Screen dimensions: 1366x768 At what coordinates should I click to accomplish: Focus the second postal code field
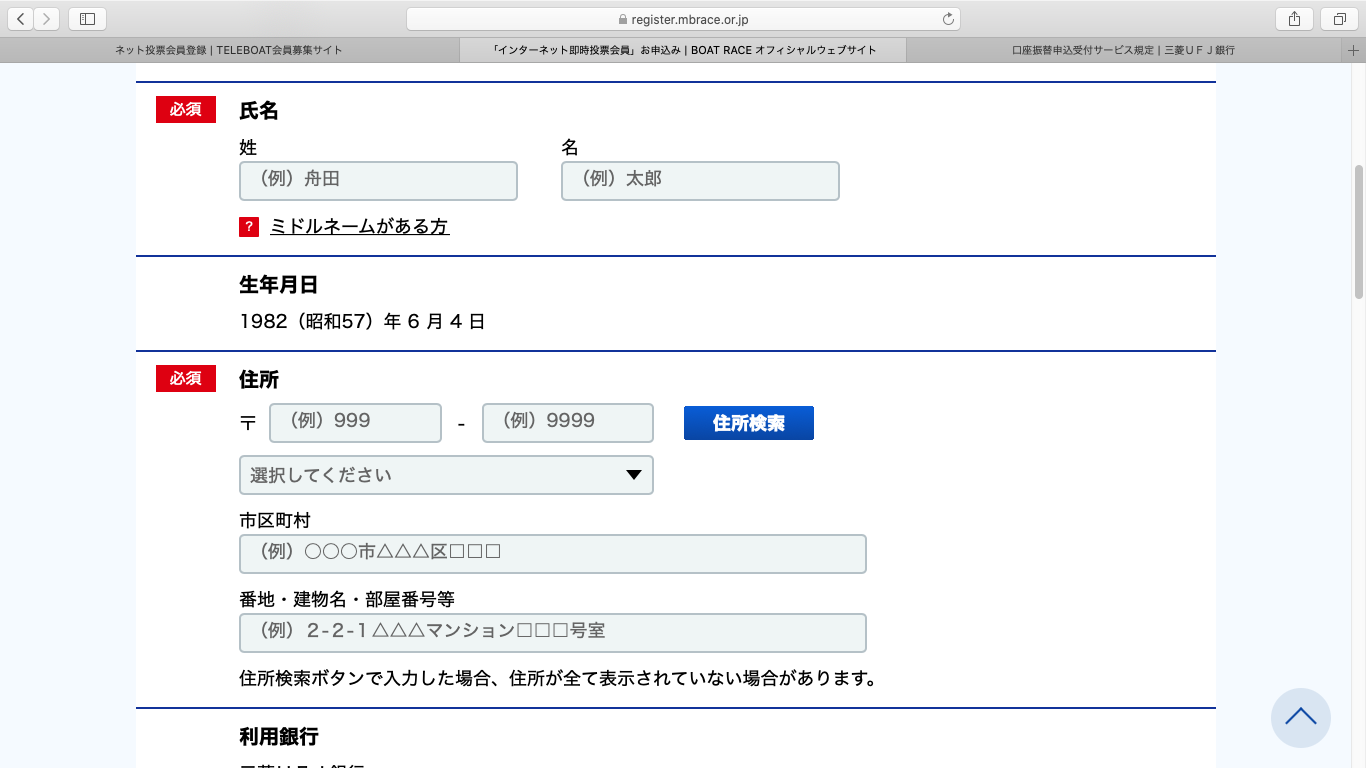click(567, 423)
